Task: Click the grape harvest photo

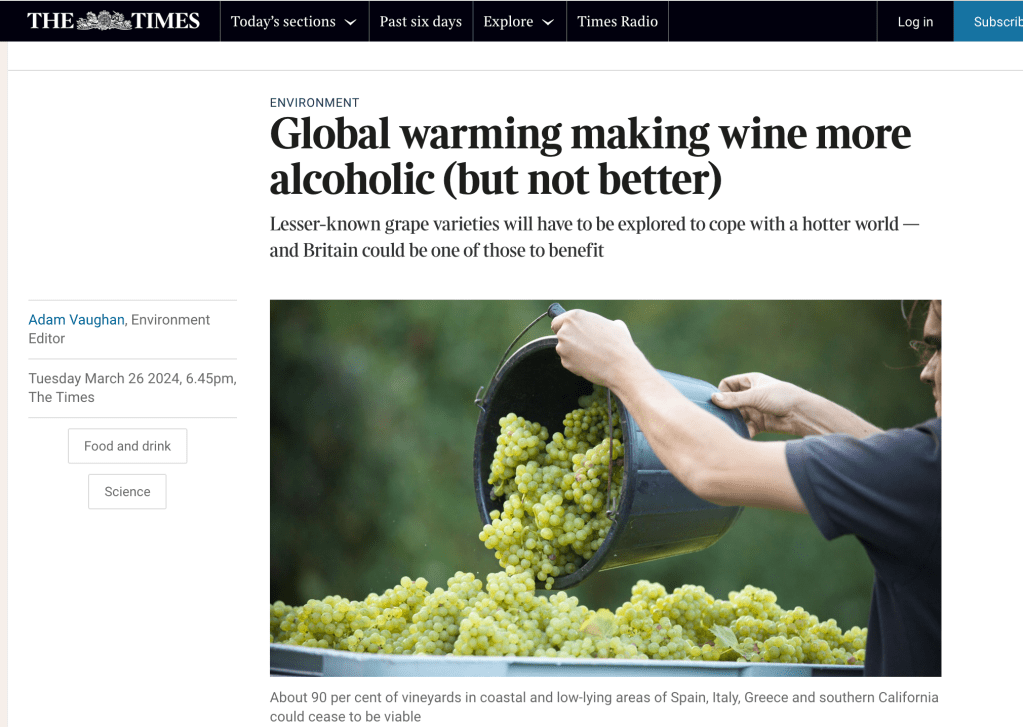Action: click(605, 488)
